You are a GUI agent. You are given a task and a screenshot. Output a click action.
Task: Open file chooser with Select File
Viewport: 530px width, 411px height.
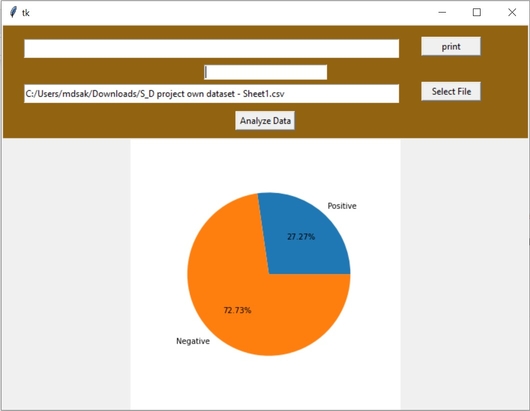[451, 91]
